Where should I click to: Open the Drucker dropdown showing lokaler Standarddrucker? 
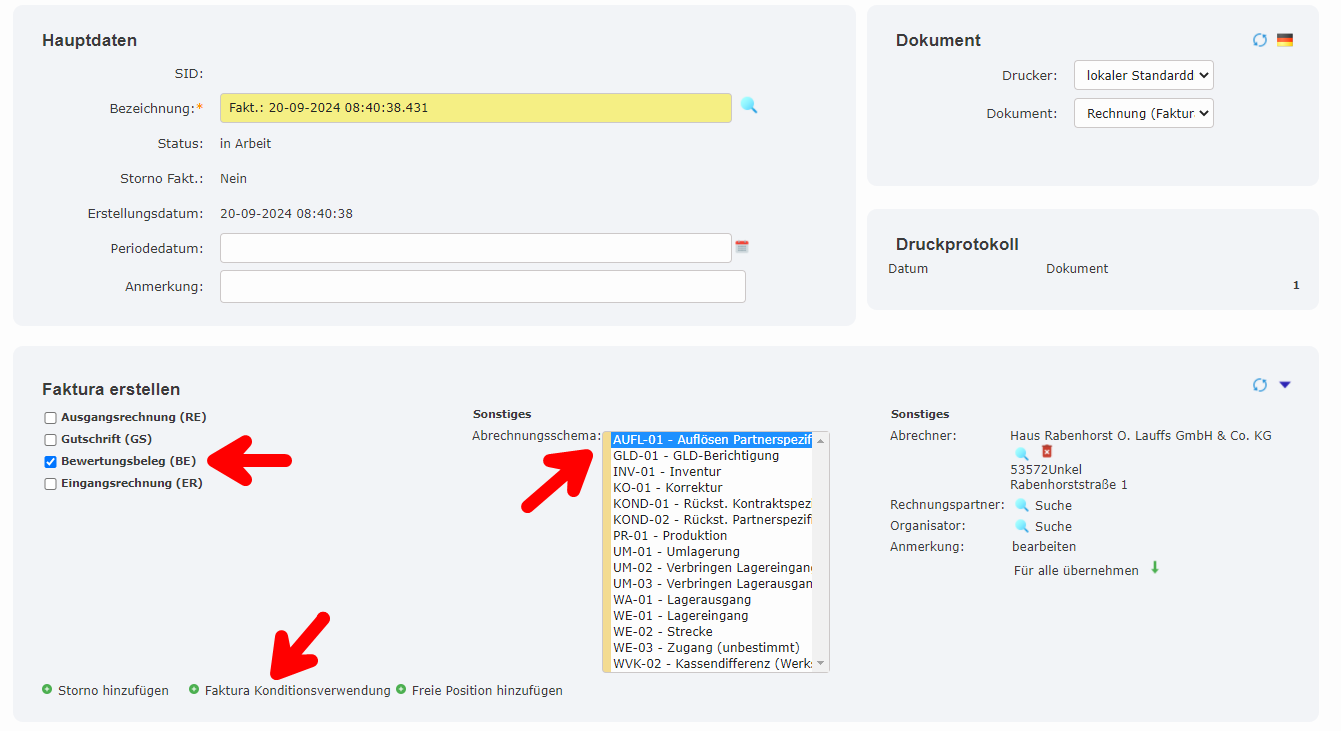click(x=1143, y=74)
